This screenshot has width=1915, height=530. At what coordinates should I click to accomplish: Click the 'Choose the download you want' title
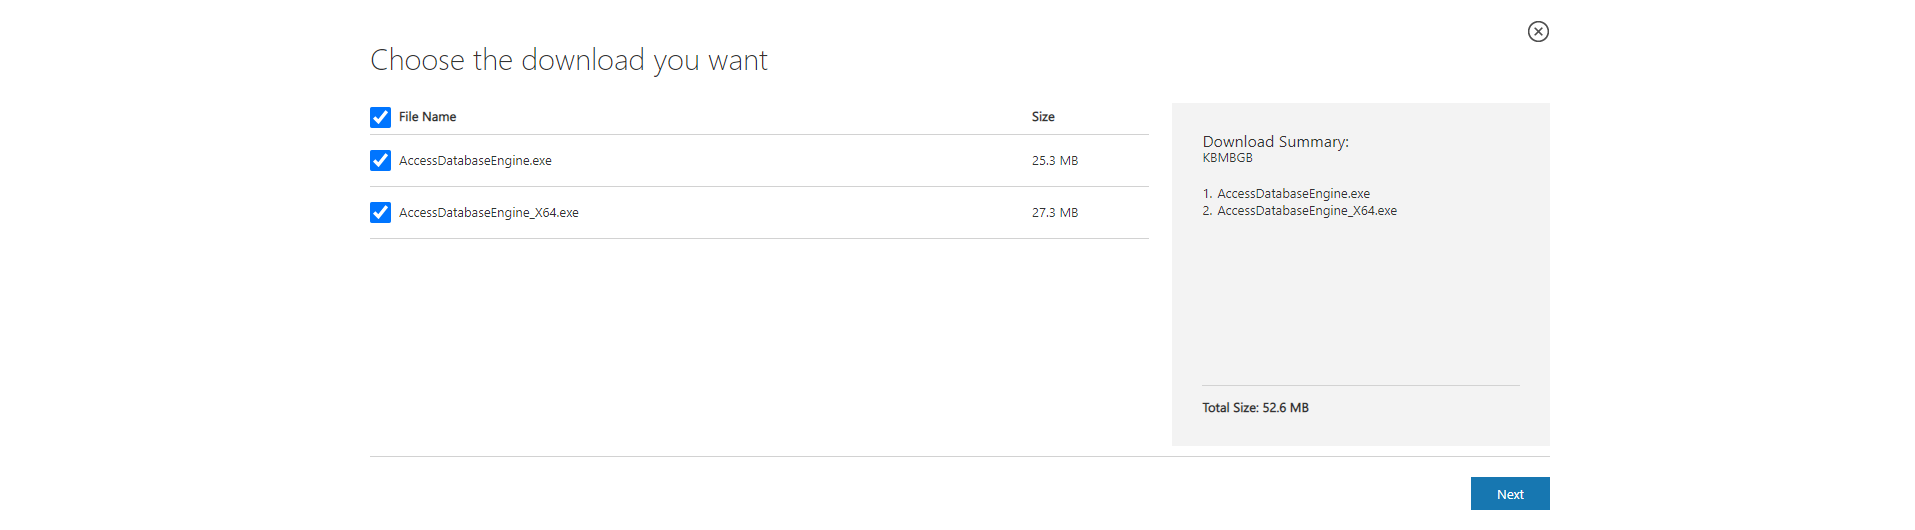(x=568, y=60)
